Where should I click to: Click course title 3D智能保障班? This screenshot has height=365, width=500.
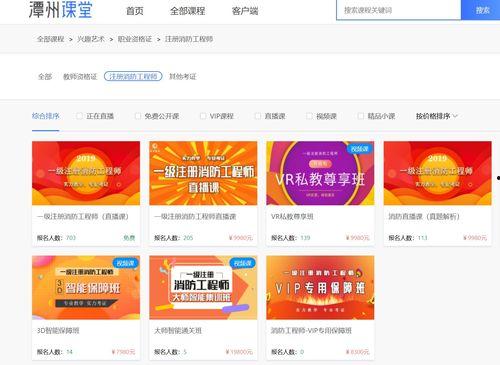[x=58, y=331]
